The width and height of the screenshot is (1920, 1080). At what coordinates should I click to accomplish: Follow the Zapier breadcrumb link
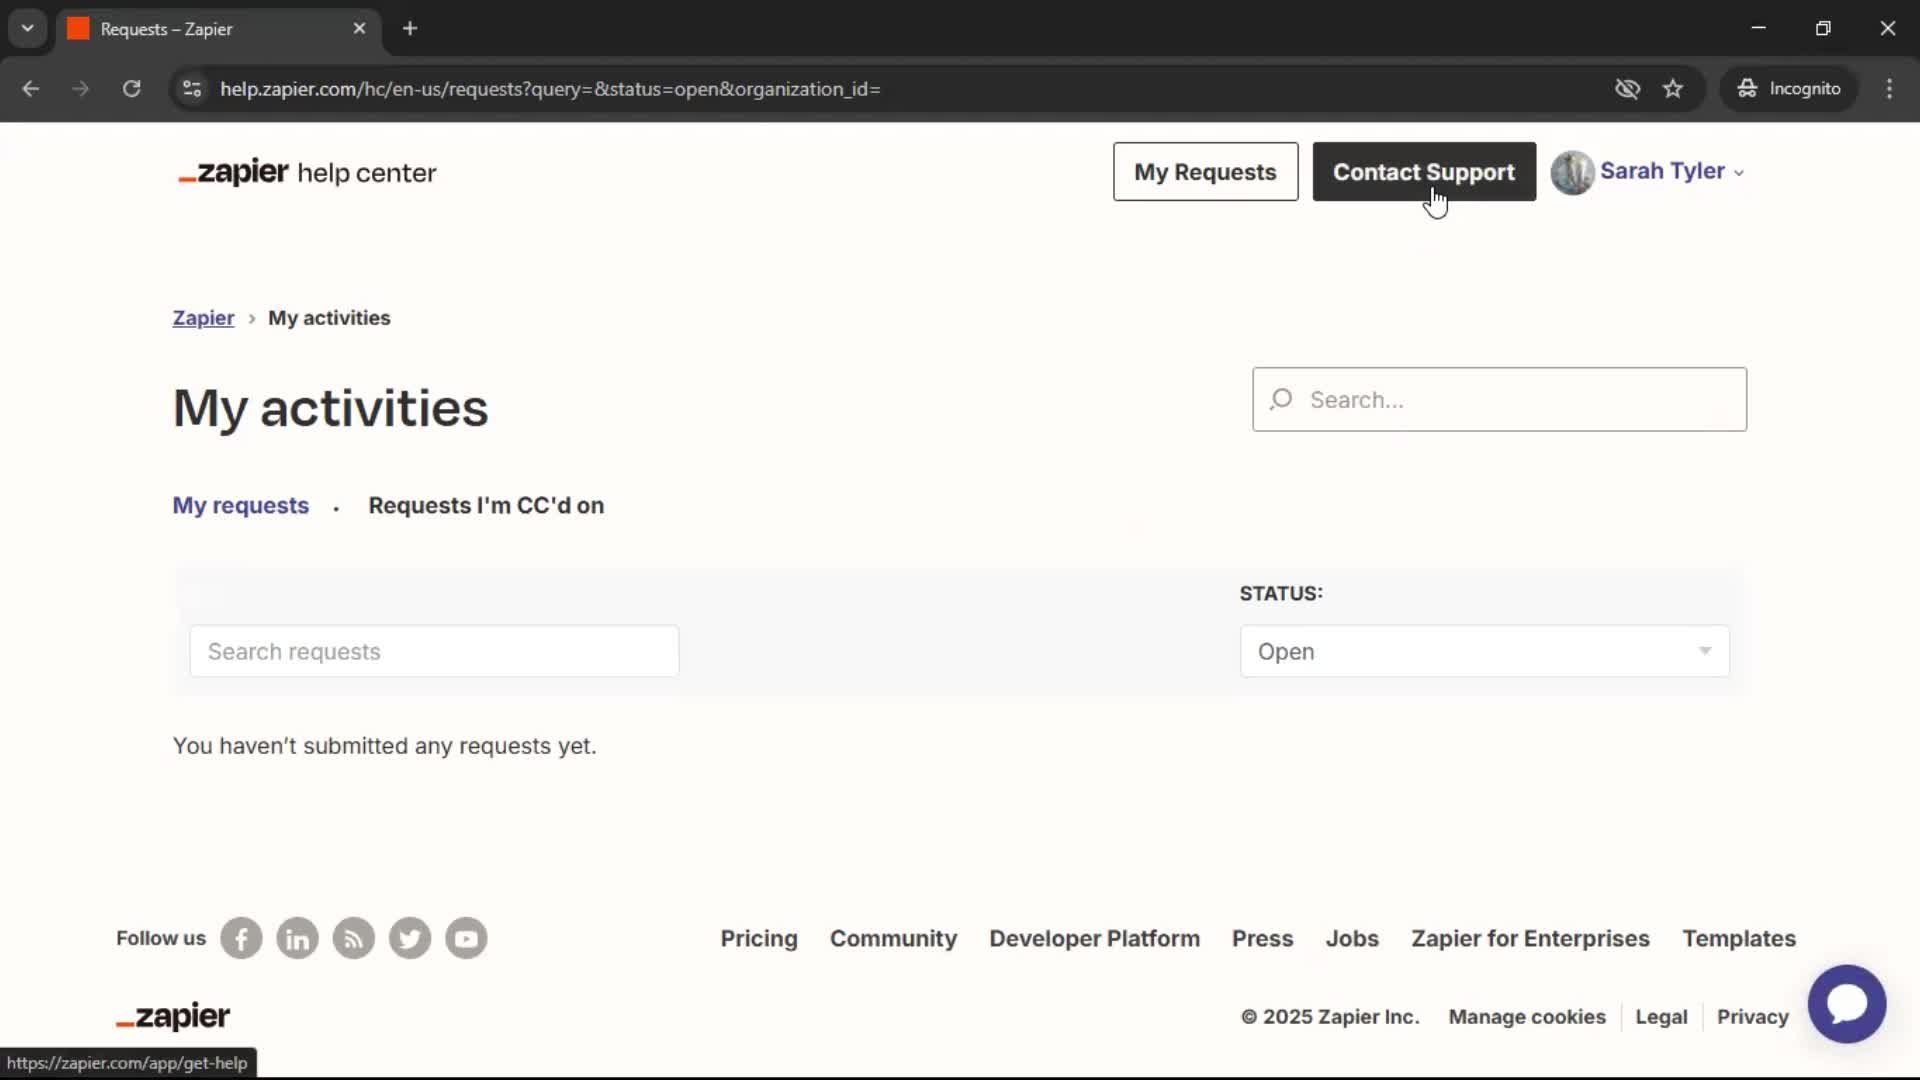point(203,318)
